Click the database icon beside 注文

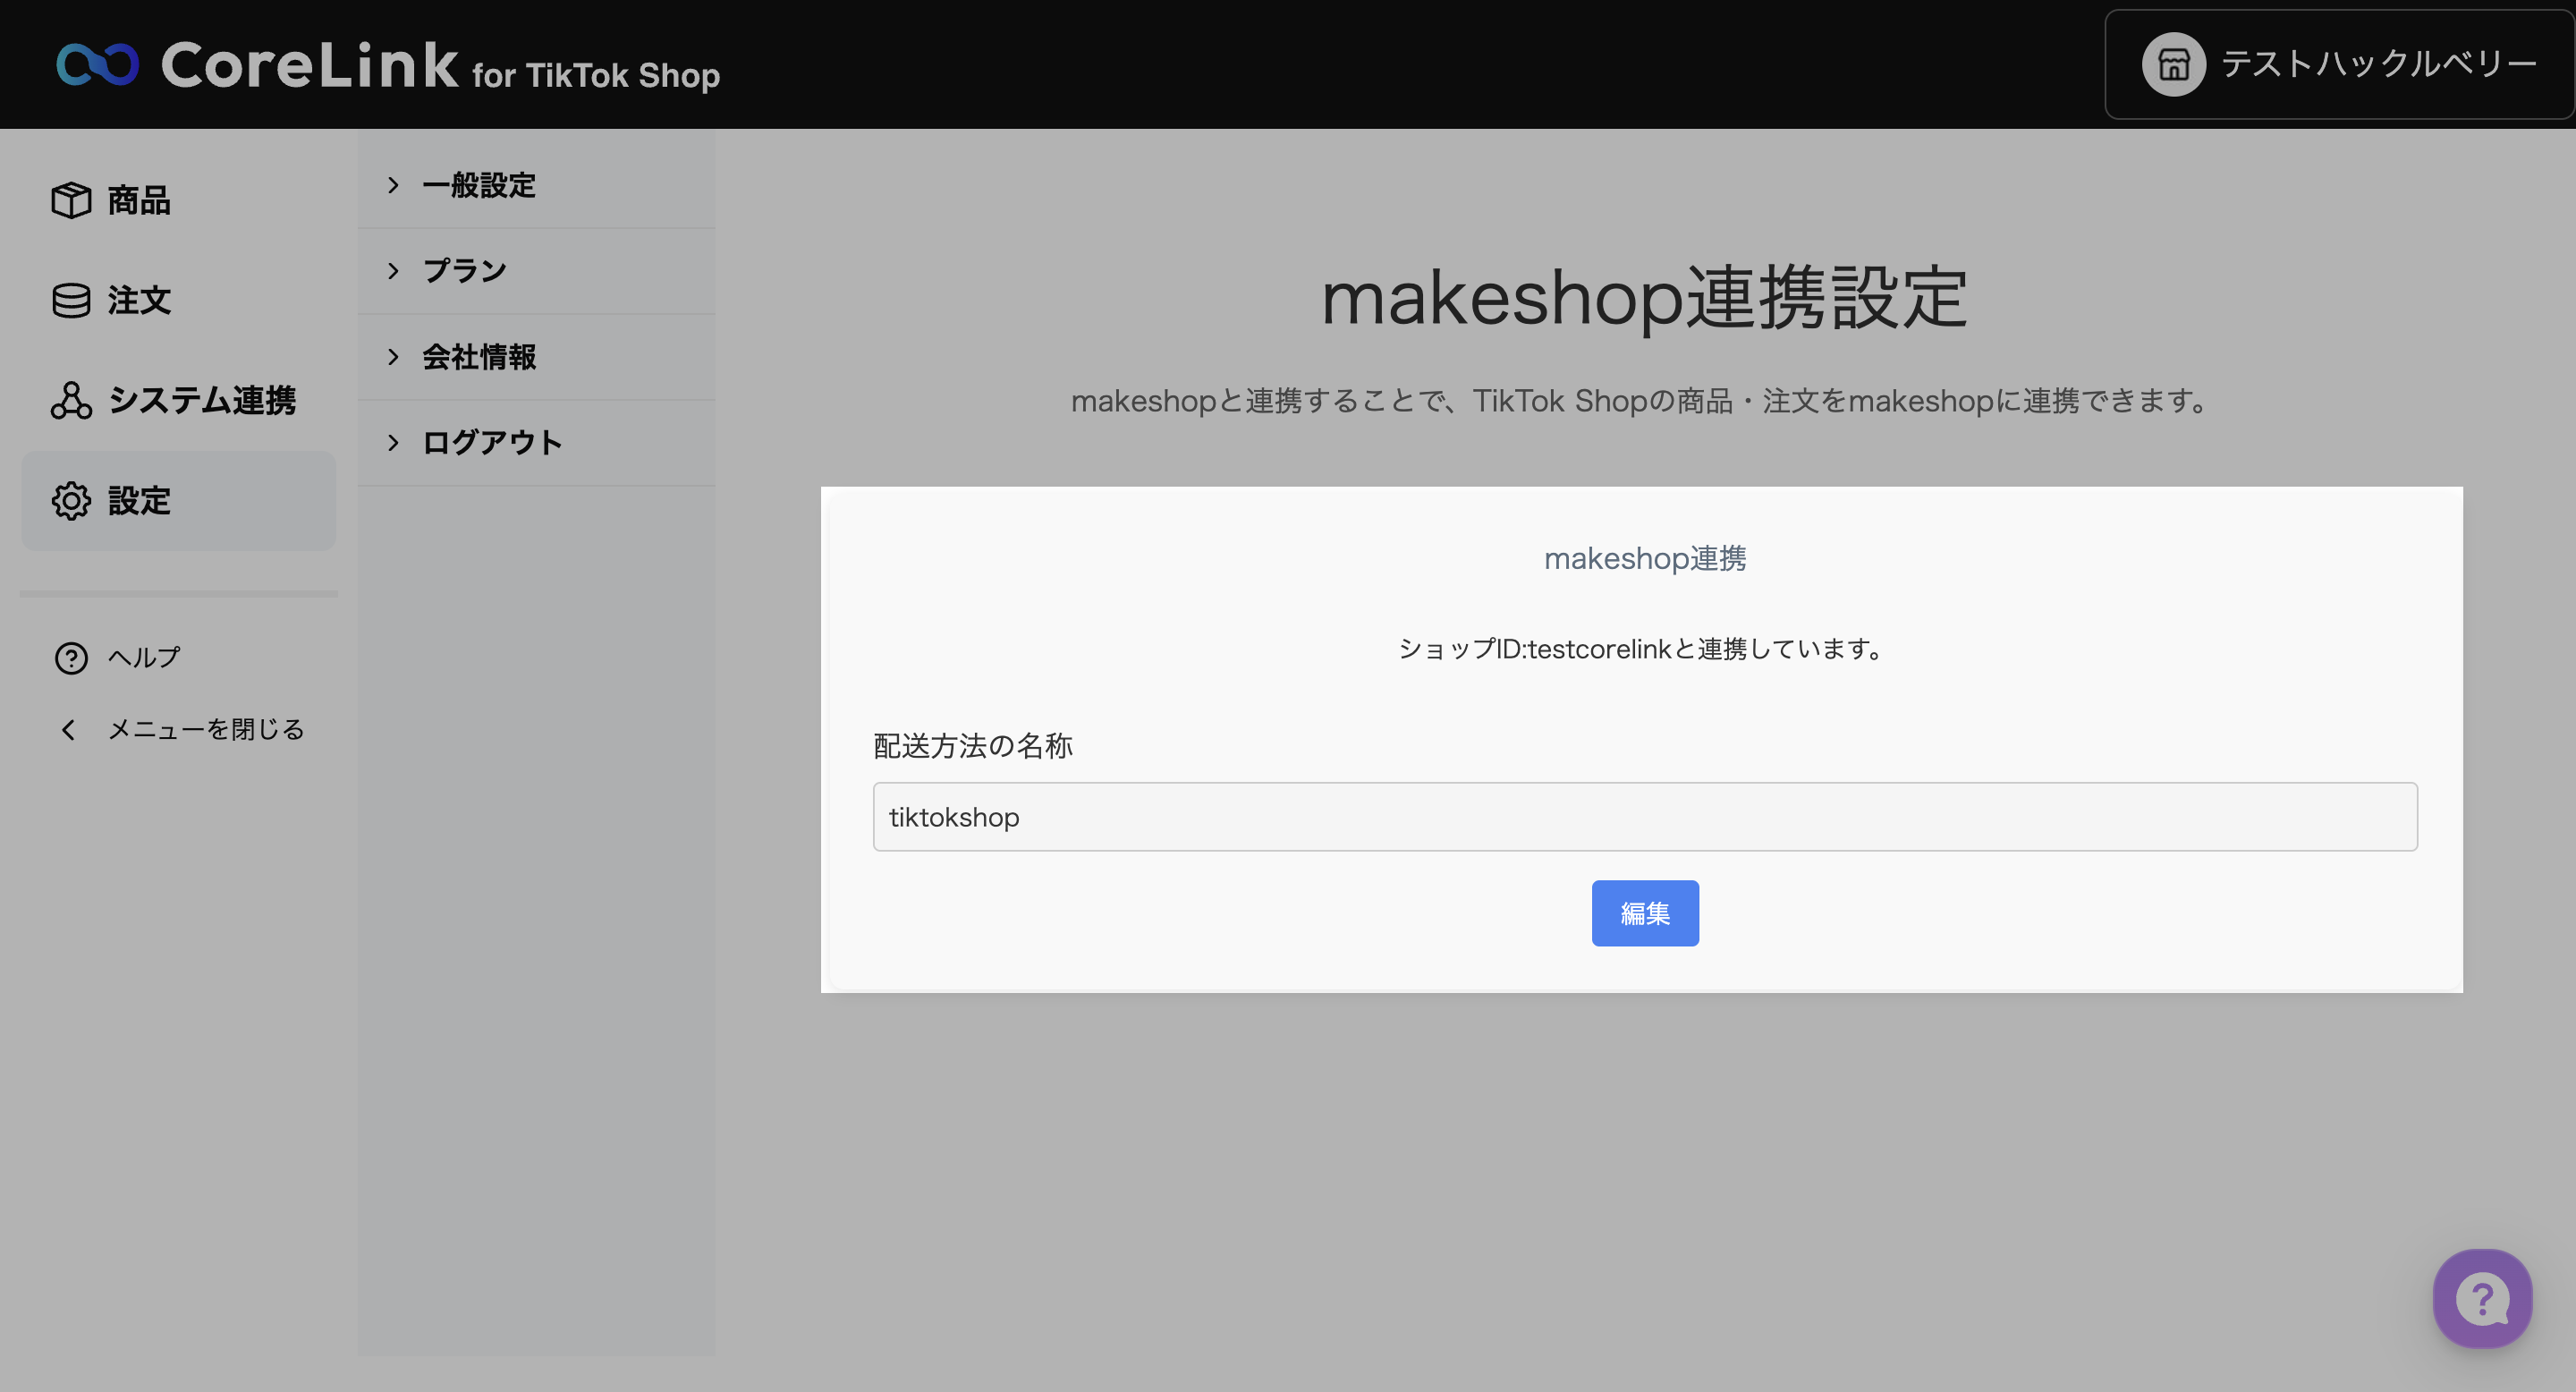click(x=71, y=300)
